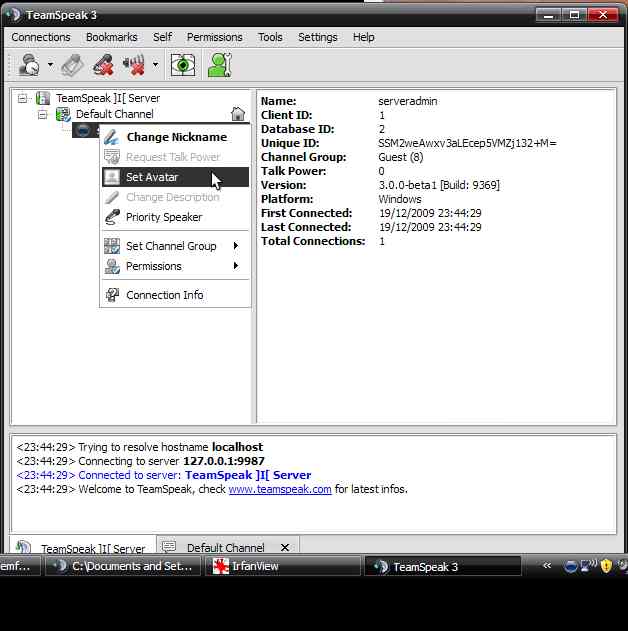Click the microphone icon beside Priority Speaker
628x631 pixels.
click(112, 217)
